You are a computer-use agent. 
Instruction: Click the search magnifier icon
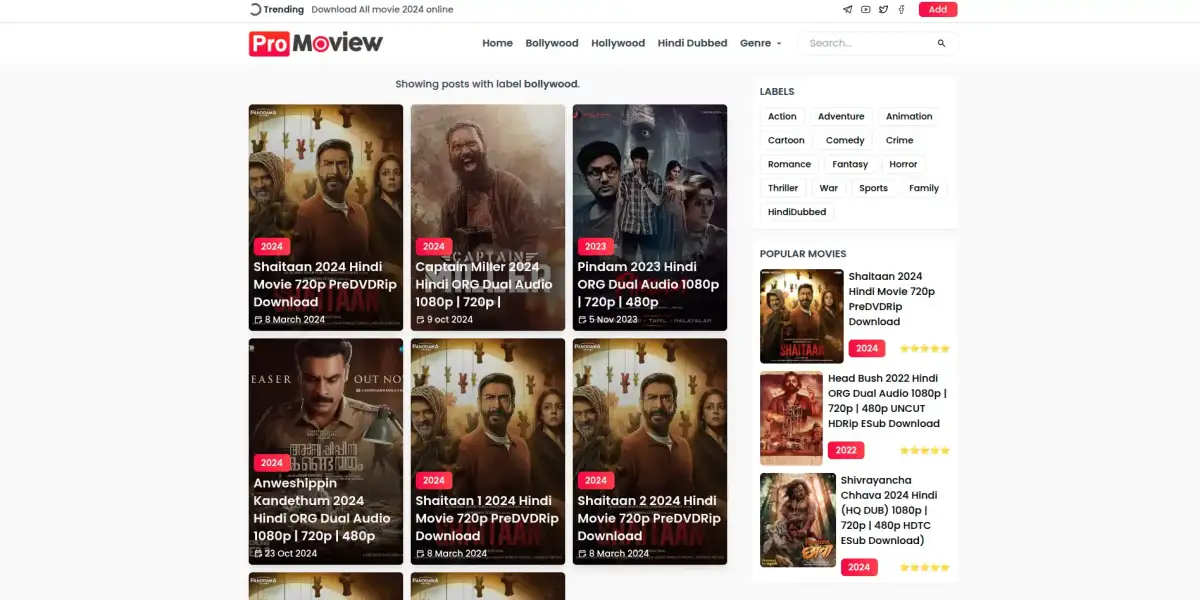point(941,43)
